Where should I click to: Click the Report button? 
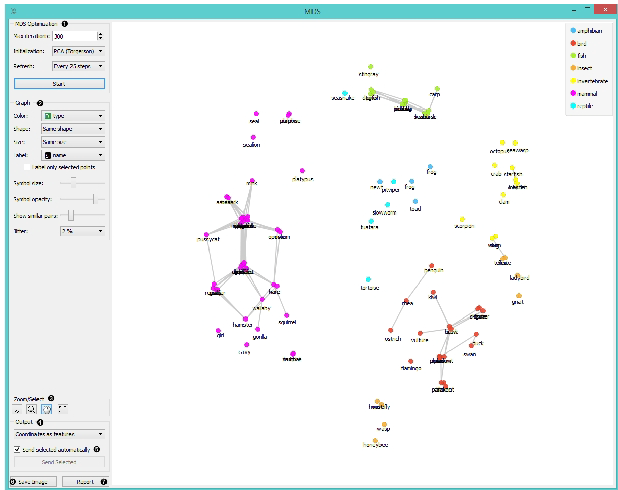pos(86,482)
